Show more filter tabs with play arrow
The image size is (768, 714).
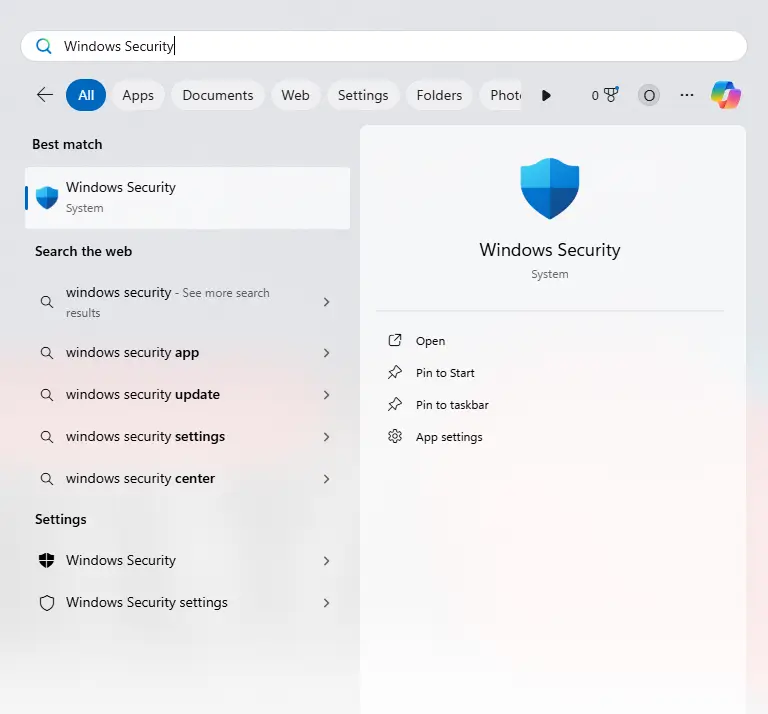pyautogui.click(x=546, y=95)
